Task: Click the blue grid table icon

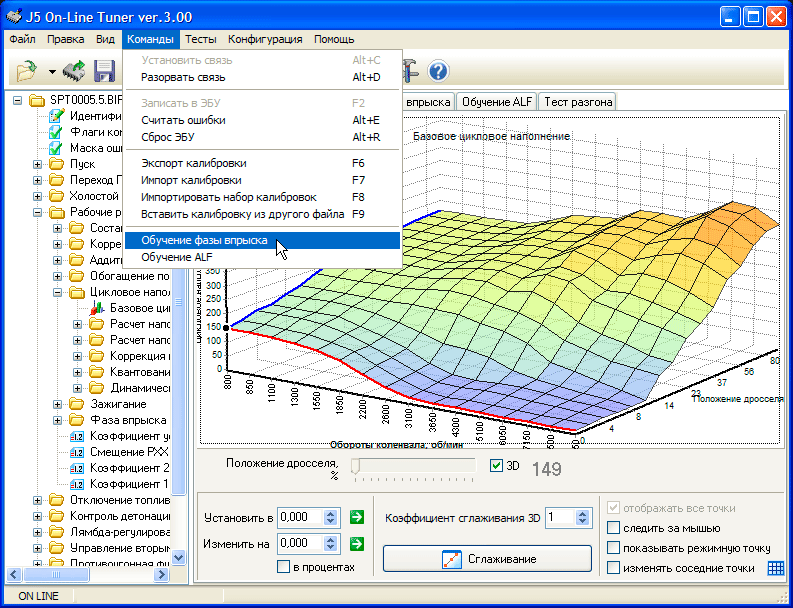Action: [x=774, y=568]
